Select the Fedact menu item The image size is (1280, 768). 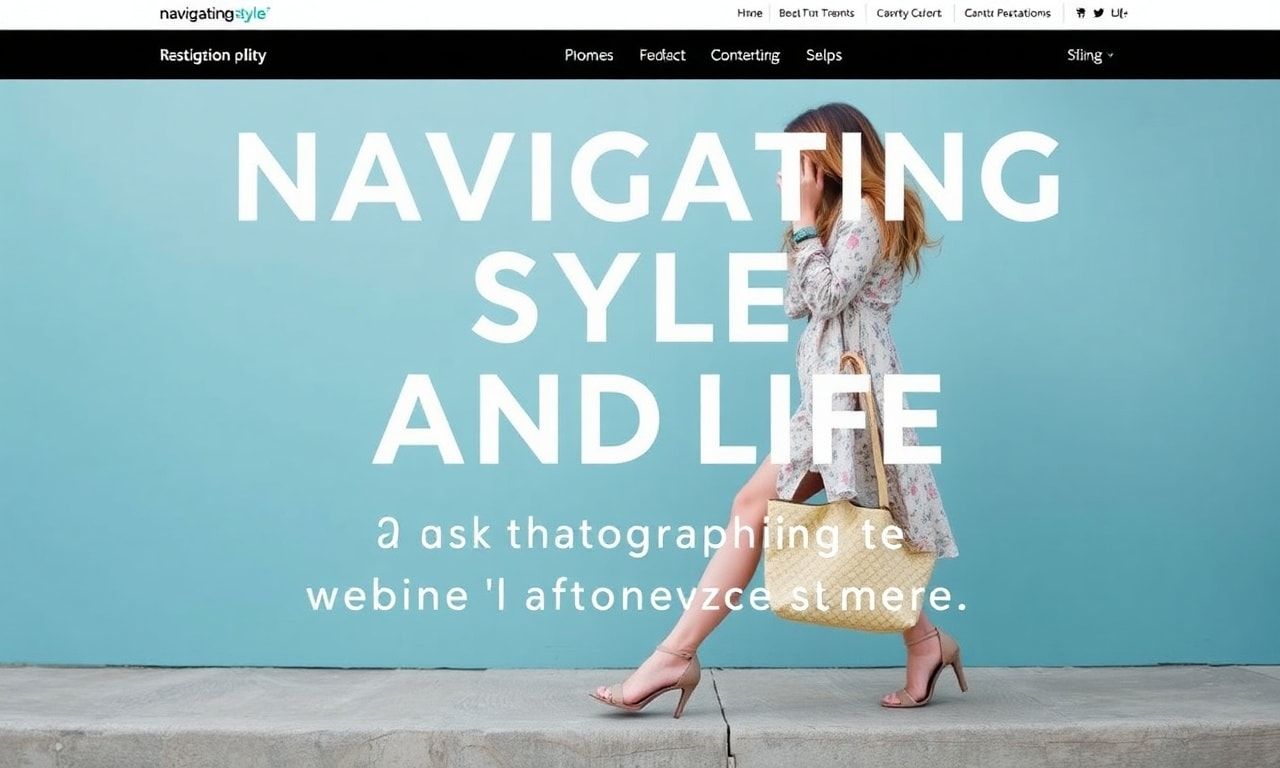(x=662, y=55)
